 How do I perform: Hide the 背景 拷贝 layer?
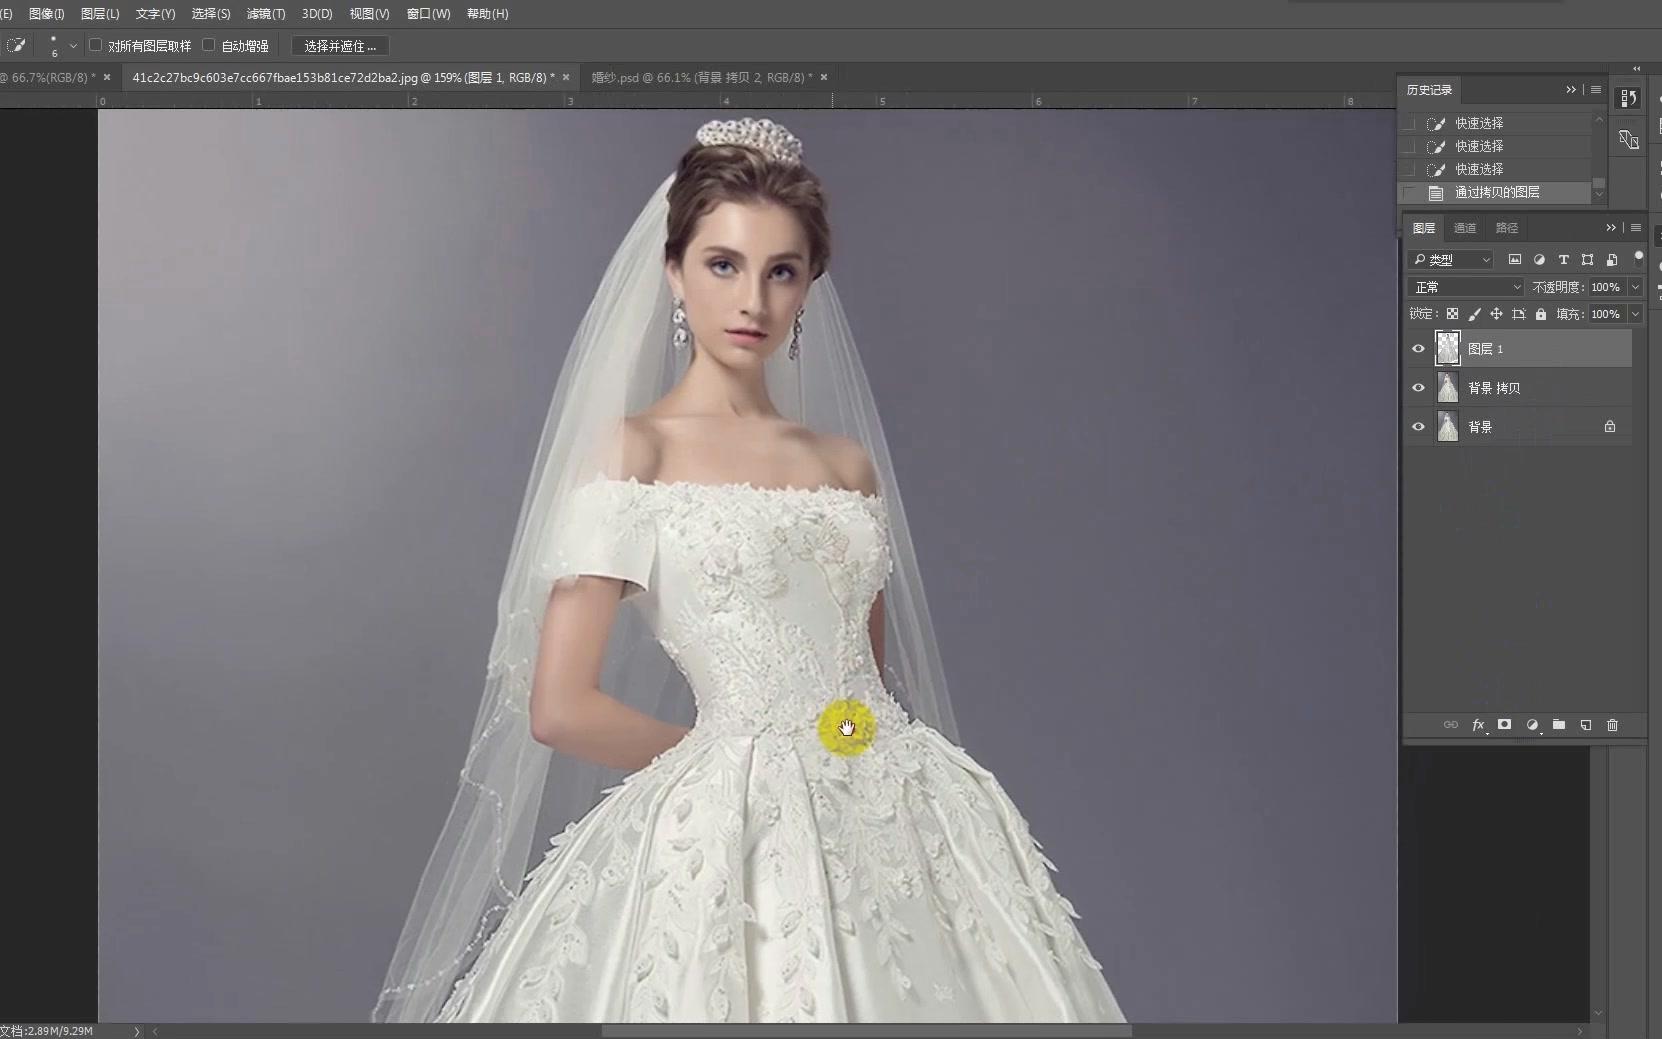(x=1418, y=388)
